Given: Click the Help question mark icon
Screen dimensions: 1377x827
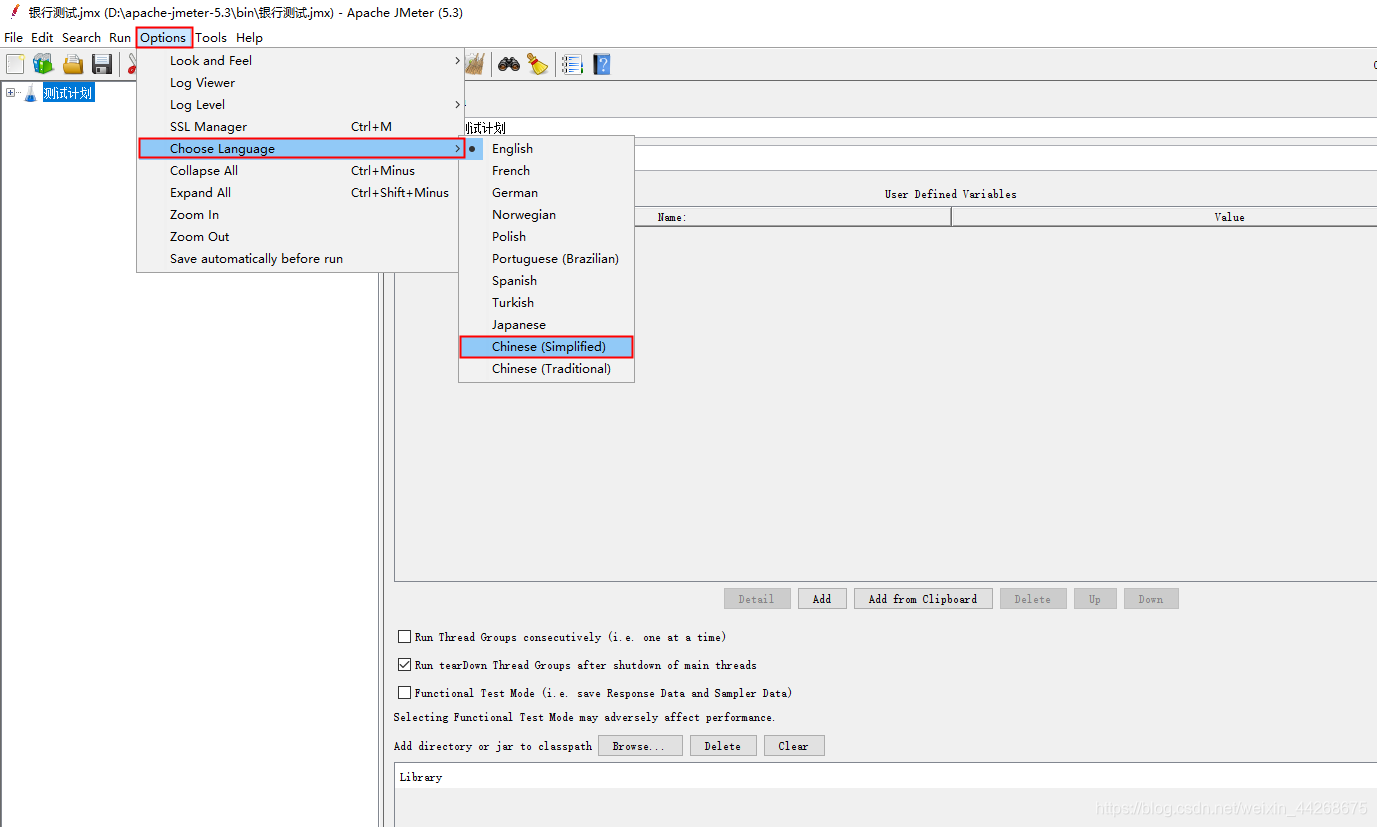Looking at the screenshot, I should 601,64.
